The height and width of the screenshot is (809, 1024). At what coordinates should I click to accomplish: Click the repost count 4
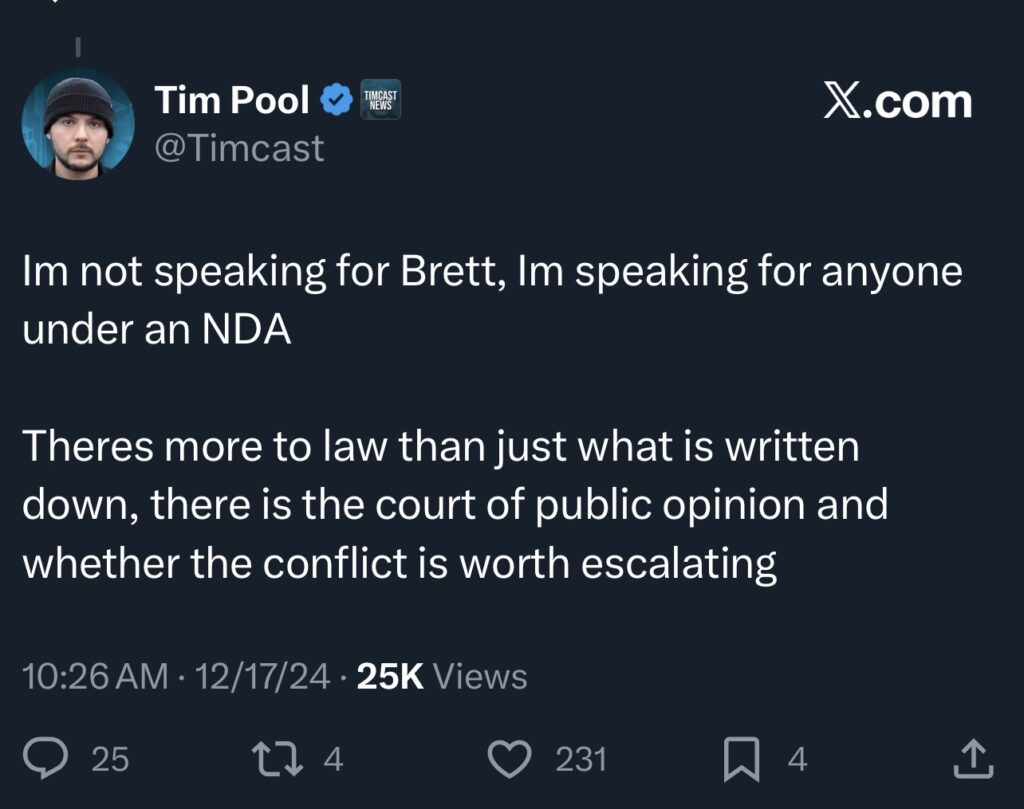[x=334, y=760]
